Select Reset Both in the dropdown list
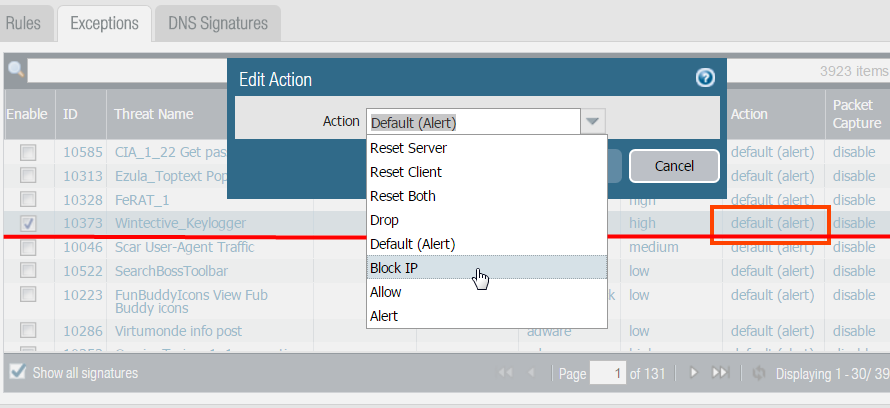This screenshot has width=890, height=408. click(x=402, y=196)
